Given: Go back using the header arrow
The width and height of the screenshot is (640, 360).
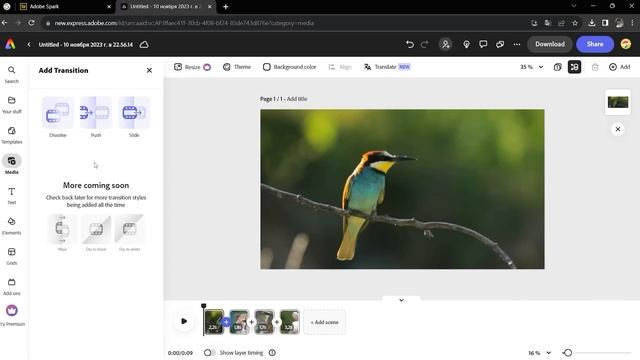Looking at the screenshot, I should 29,44.
